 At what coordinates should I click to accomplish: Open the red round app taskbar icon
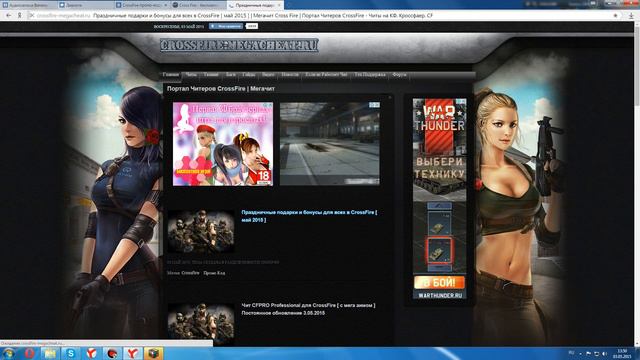[x=112, y=353]
